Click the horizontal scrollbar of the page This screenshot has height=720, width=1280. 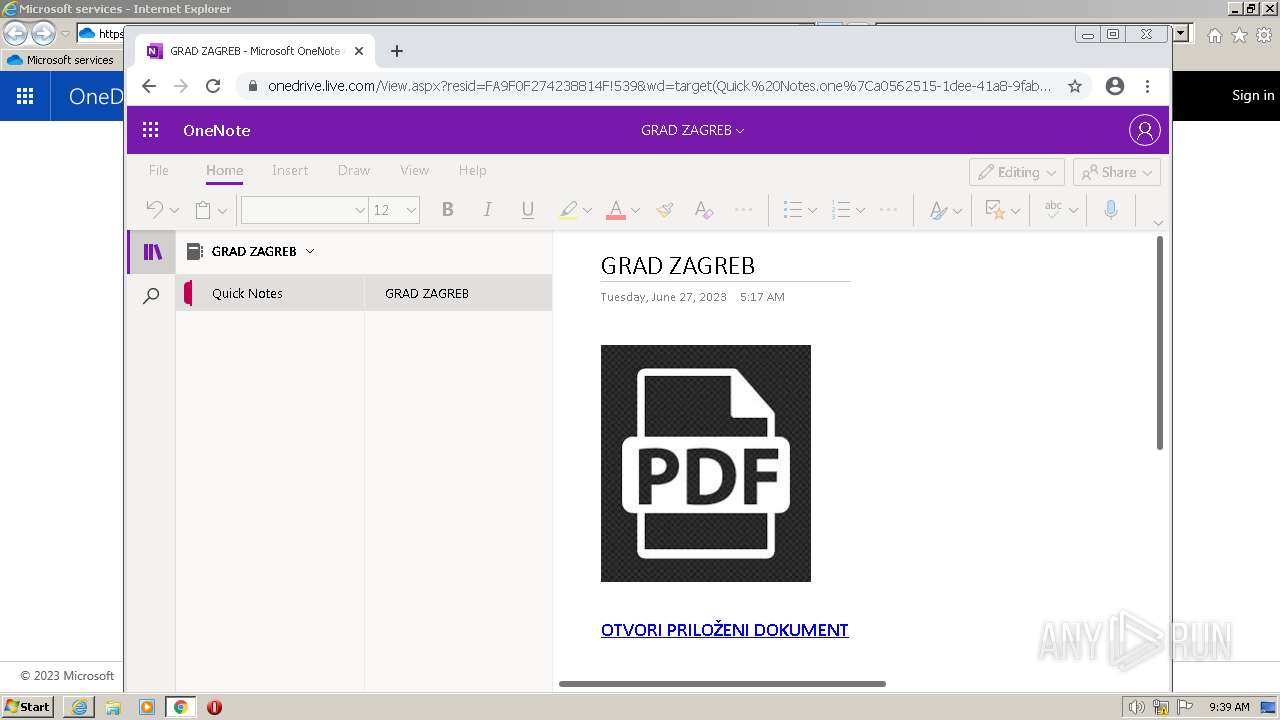(722, 684)
